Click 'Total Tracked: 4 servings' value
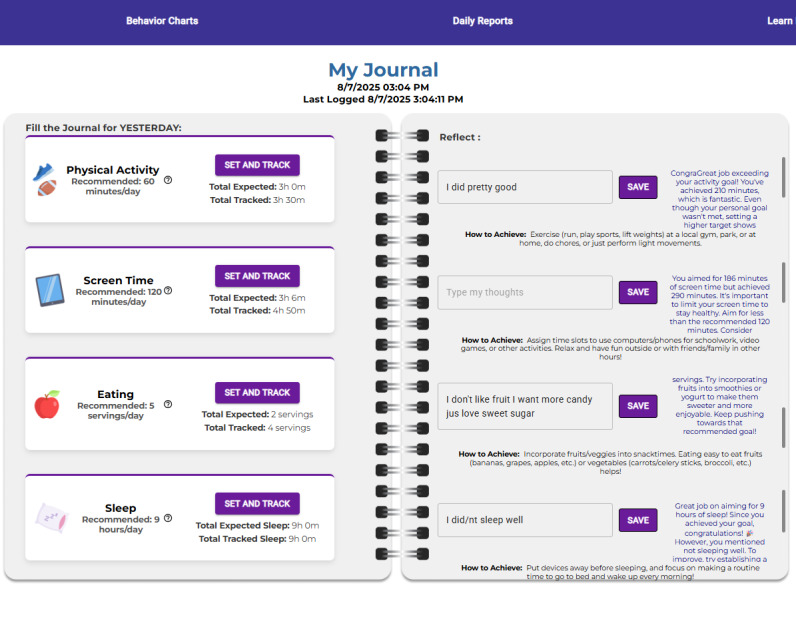796x619 pixels. 257,428
